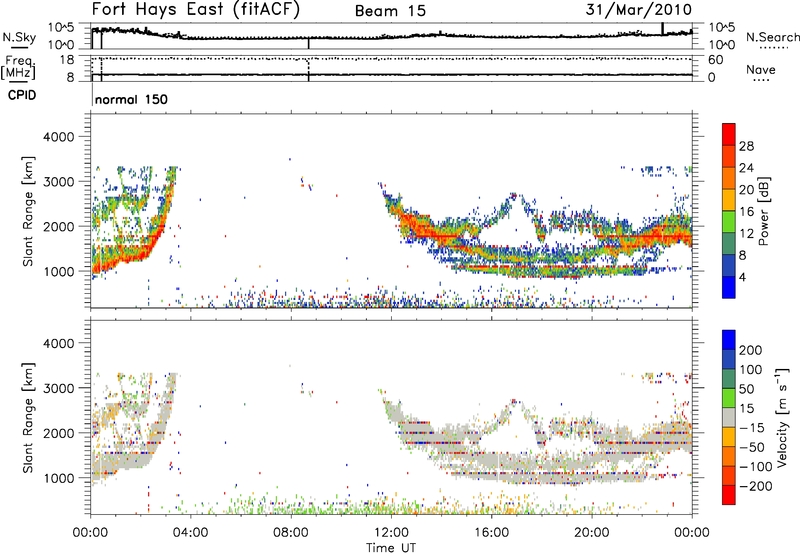This screenshot has height=554, width=800.
Task: Click the 'CPID' row label
Action: pyautogui.click(x=22, y=95)
